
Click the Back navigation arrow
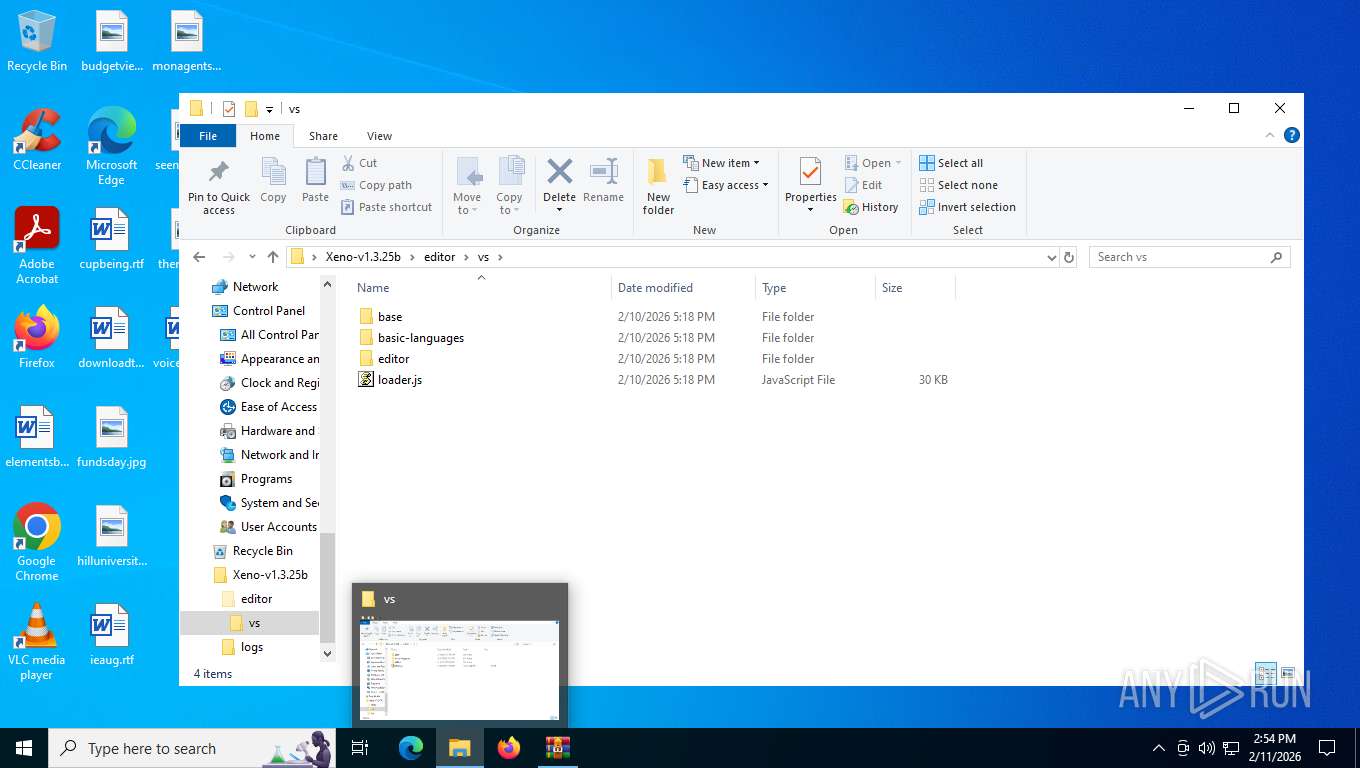tap(199, 257)
